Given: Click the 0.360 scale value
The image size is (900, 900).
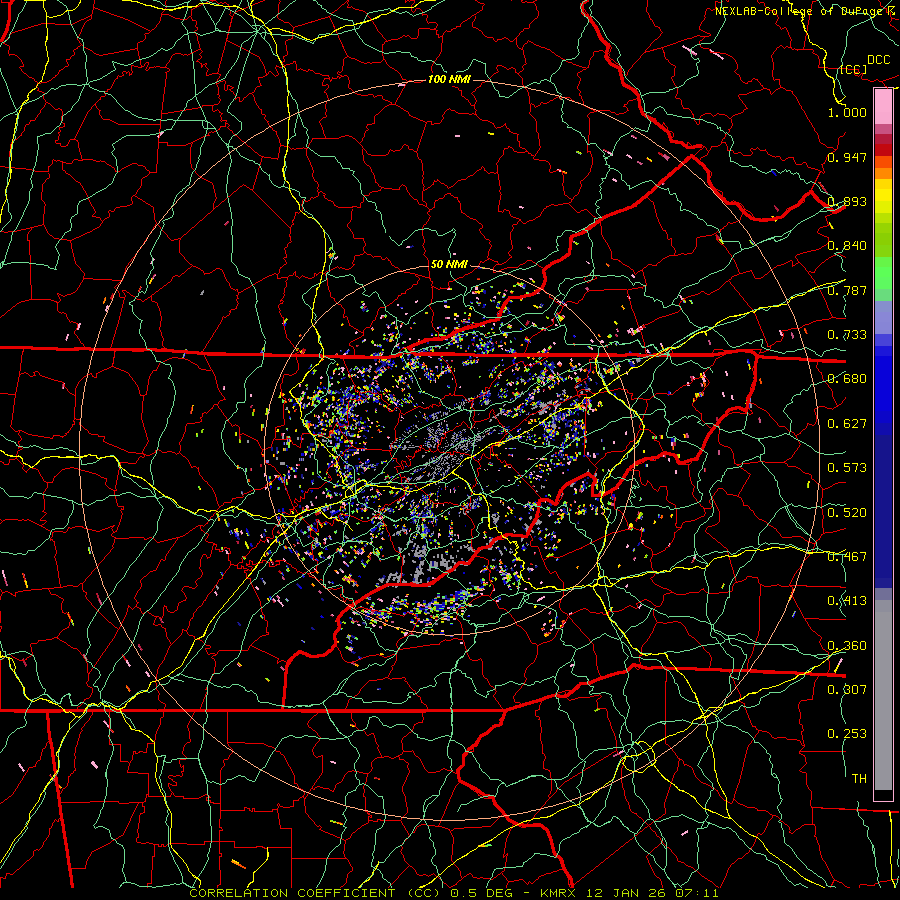Looking at the screenshot, I should click(x=847, y=646).
